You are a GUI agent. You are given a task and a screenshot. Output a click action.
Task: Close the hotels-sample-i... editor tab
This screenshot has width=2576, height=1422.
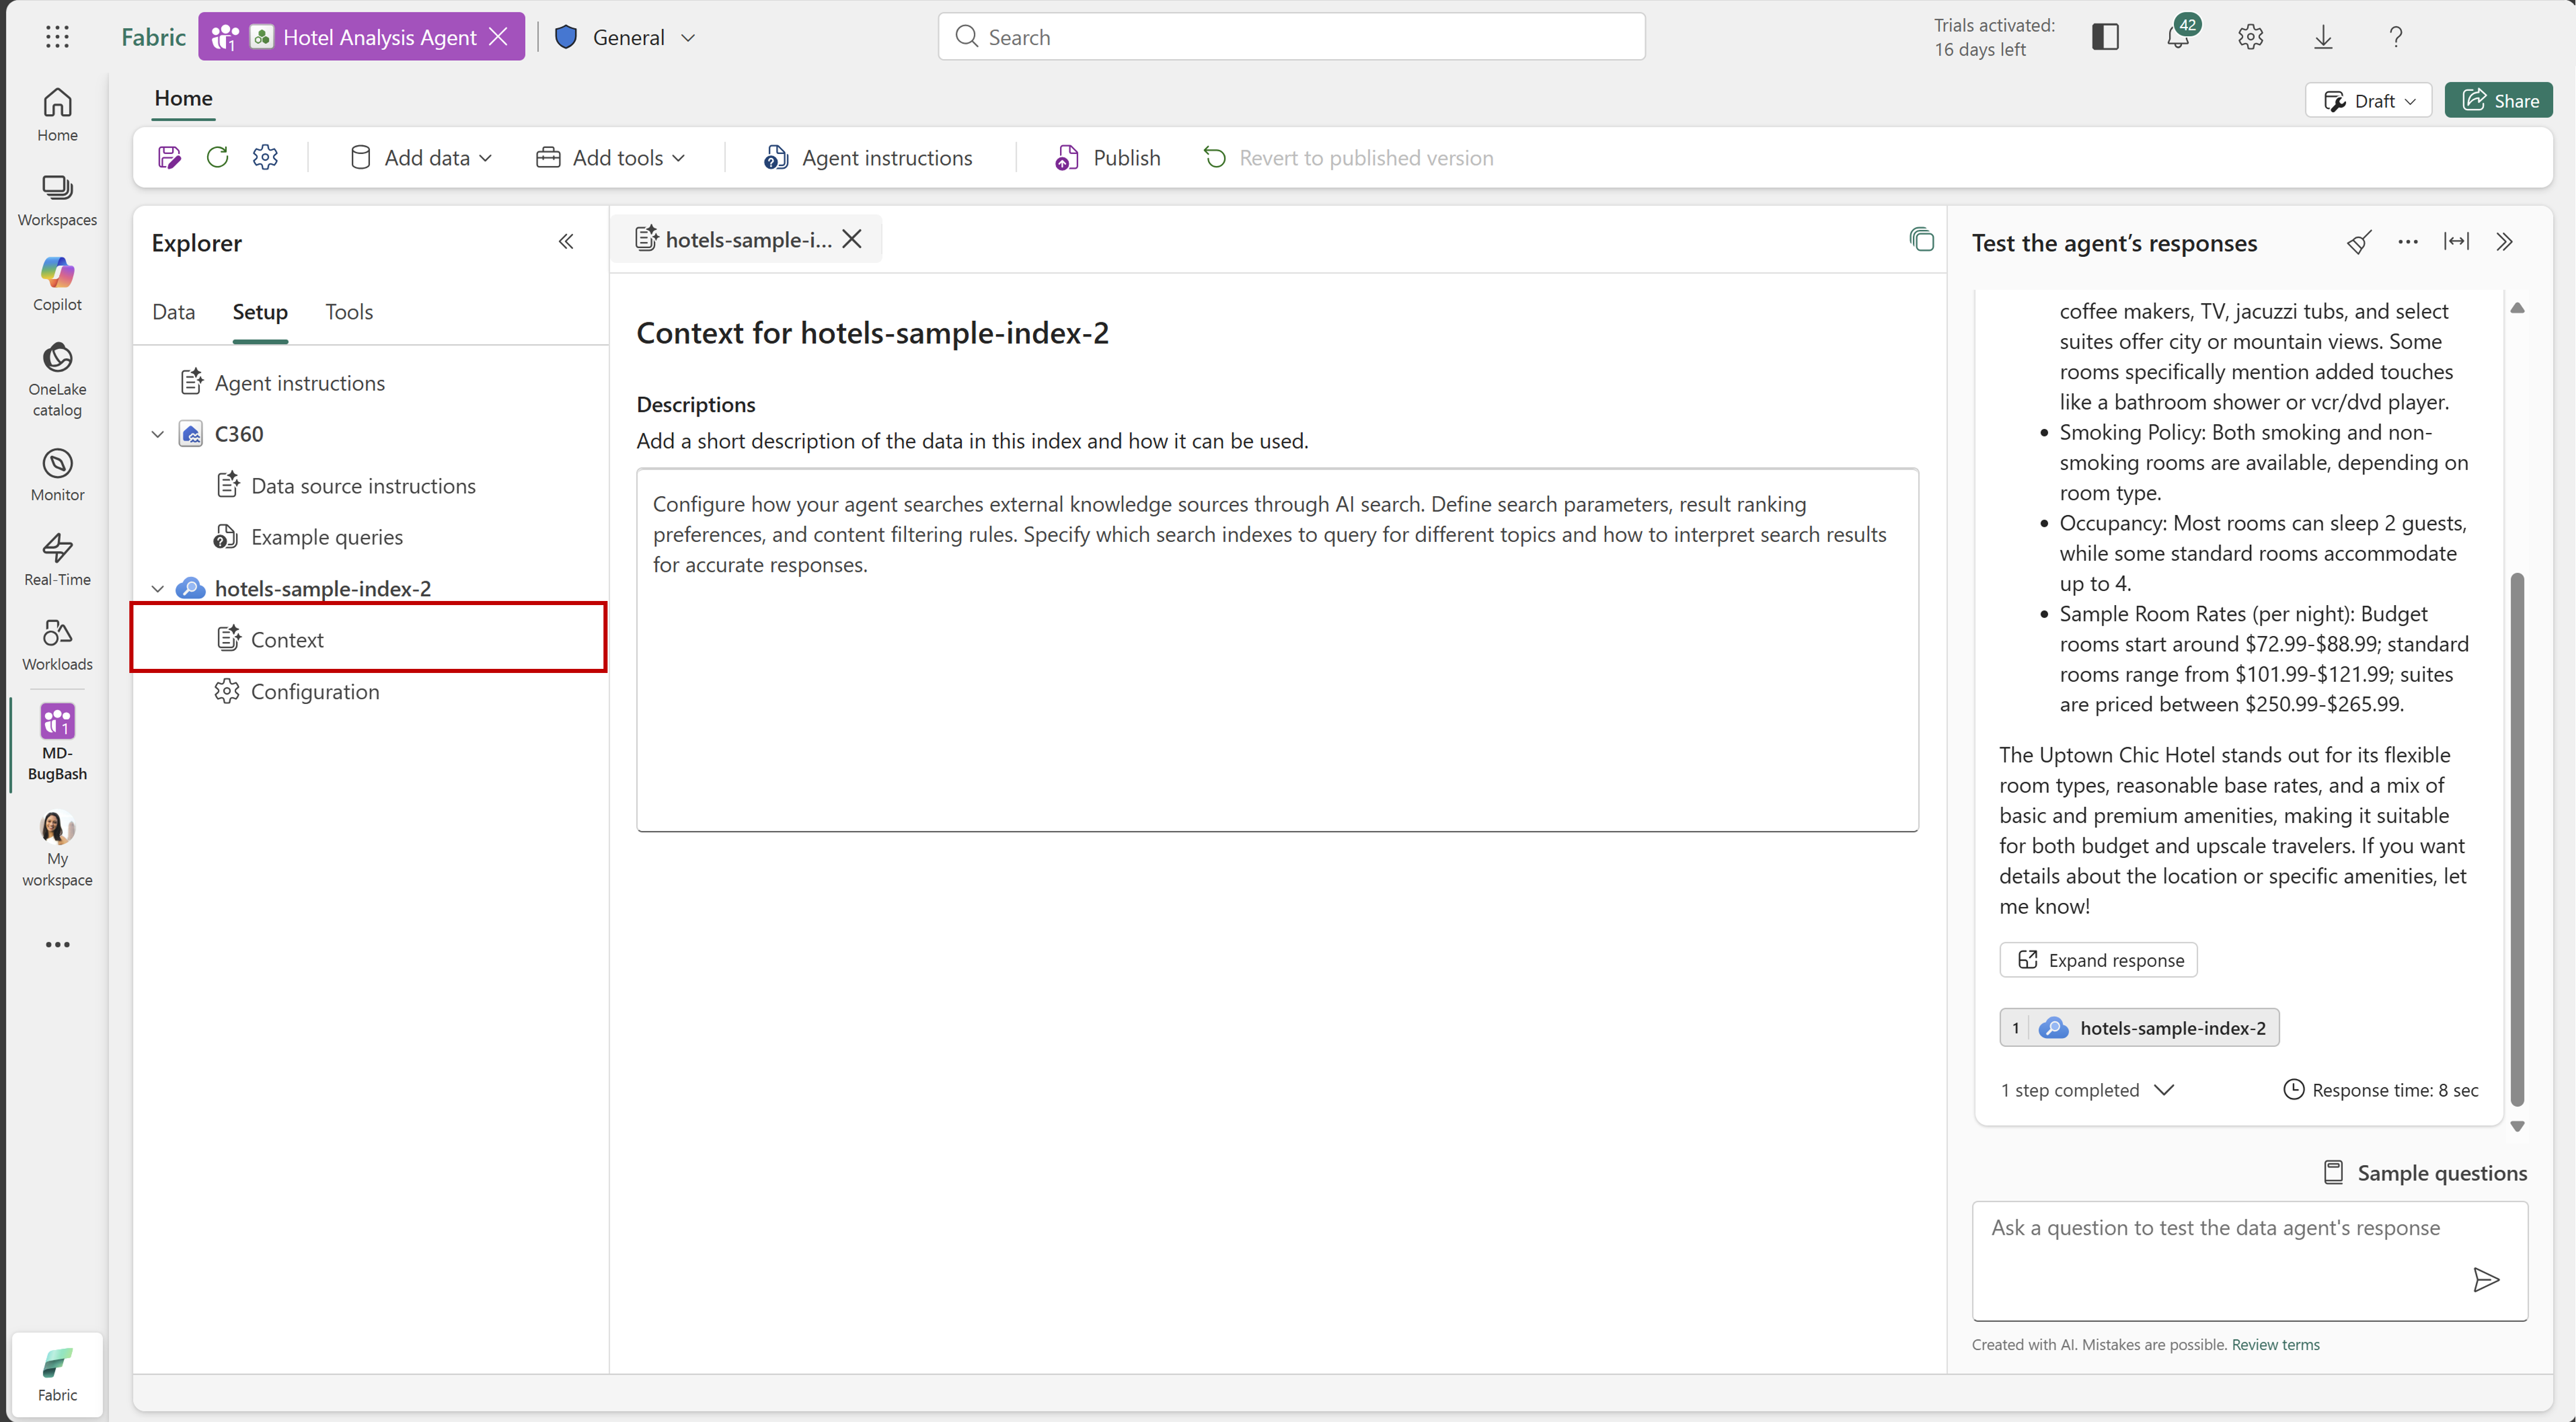coord(852,239)
